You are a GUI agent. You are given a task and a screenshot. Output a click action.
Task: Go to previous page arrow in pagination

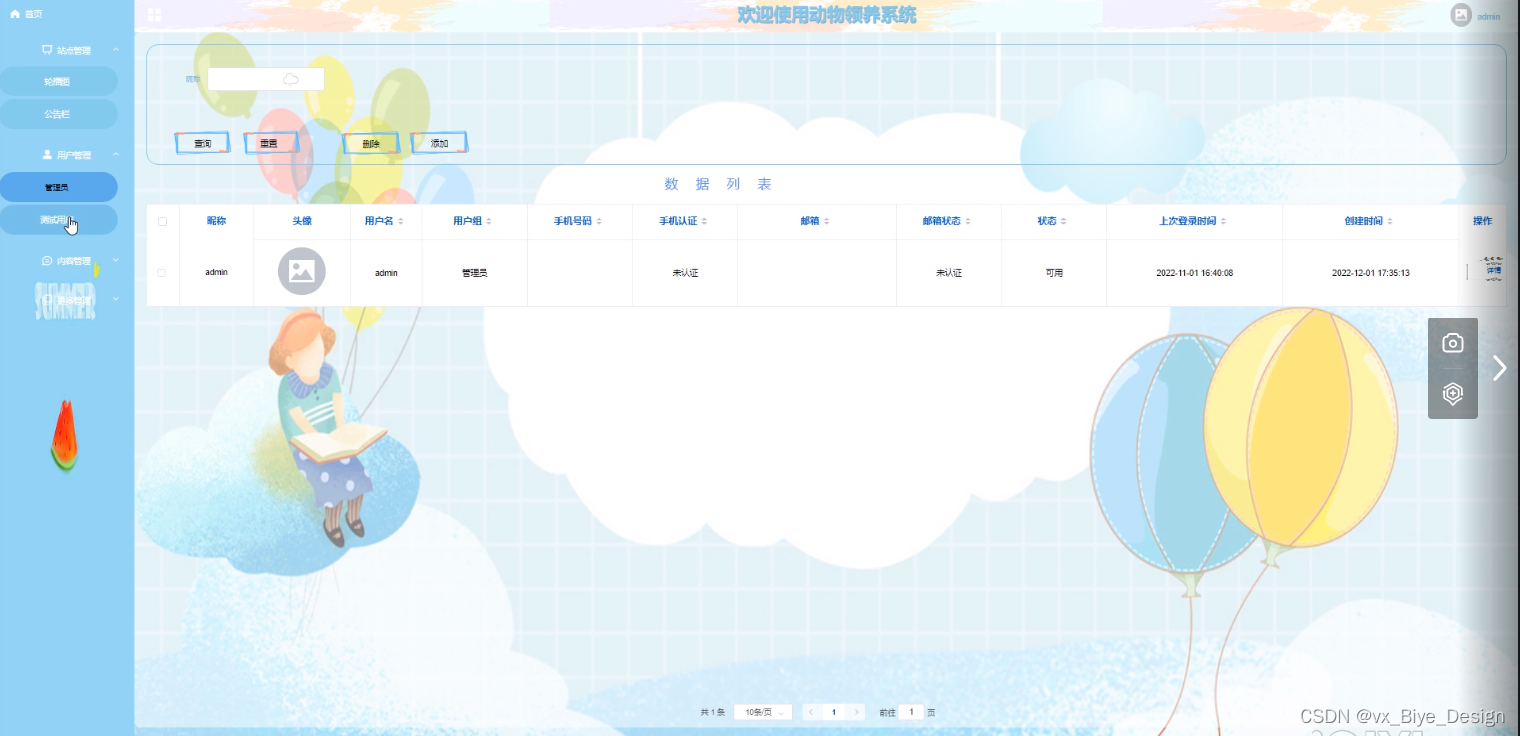811,713
